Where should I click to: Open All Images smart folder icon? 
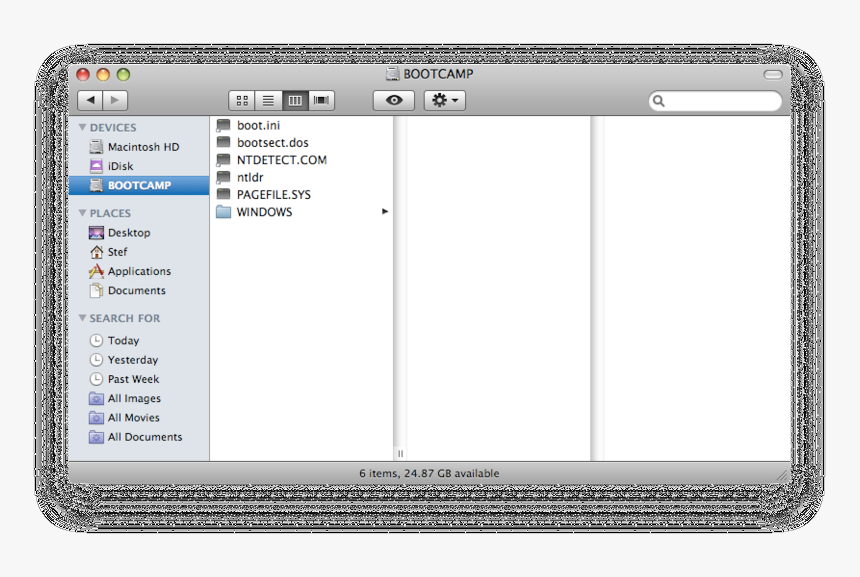click(x=96, y=398)
